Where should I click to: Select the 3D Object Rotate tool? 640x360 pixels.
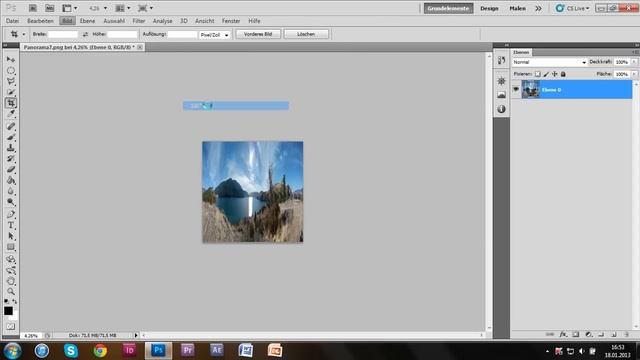pyautogui.click(x=11, y=259)
